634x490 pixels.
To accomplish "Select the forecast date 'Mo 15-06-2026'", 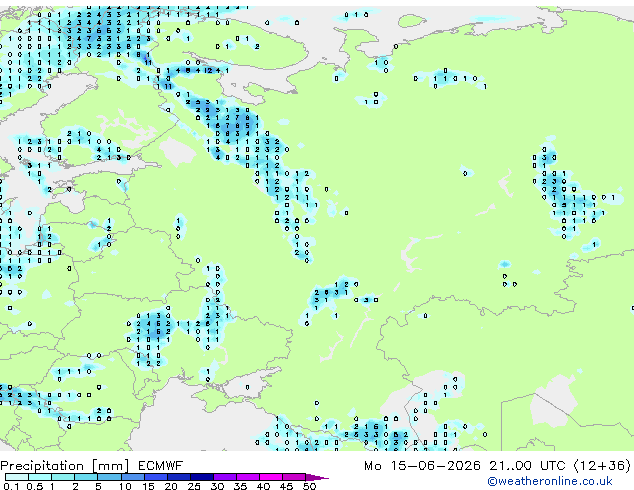I will click(422, 466).
